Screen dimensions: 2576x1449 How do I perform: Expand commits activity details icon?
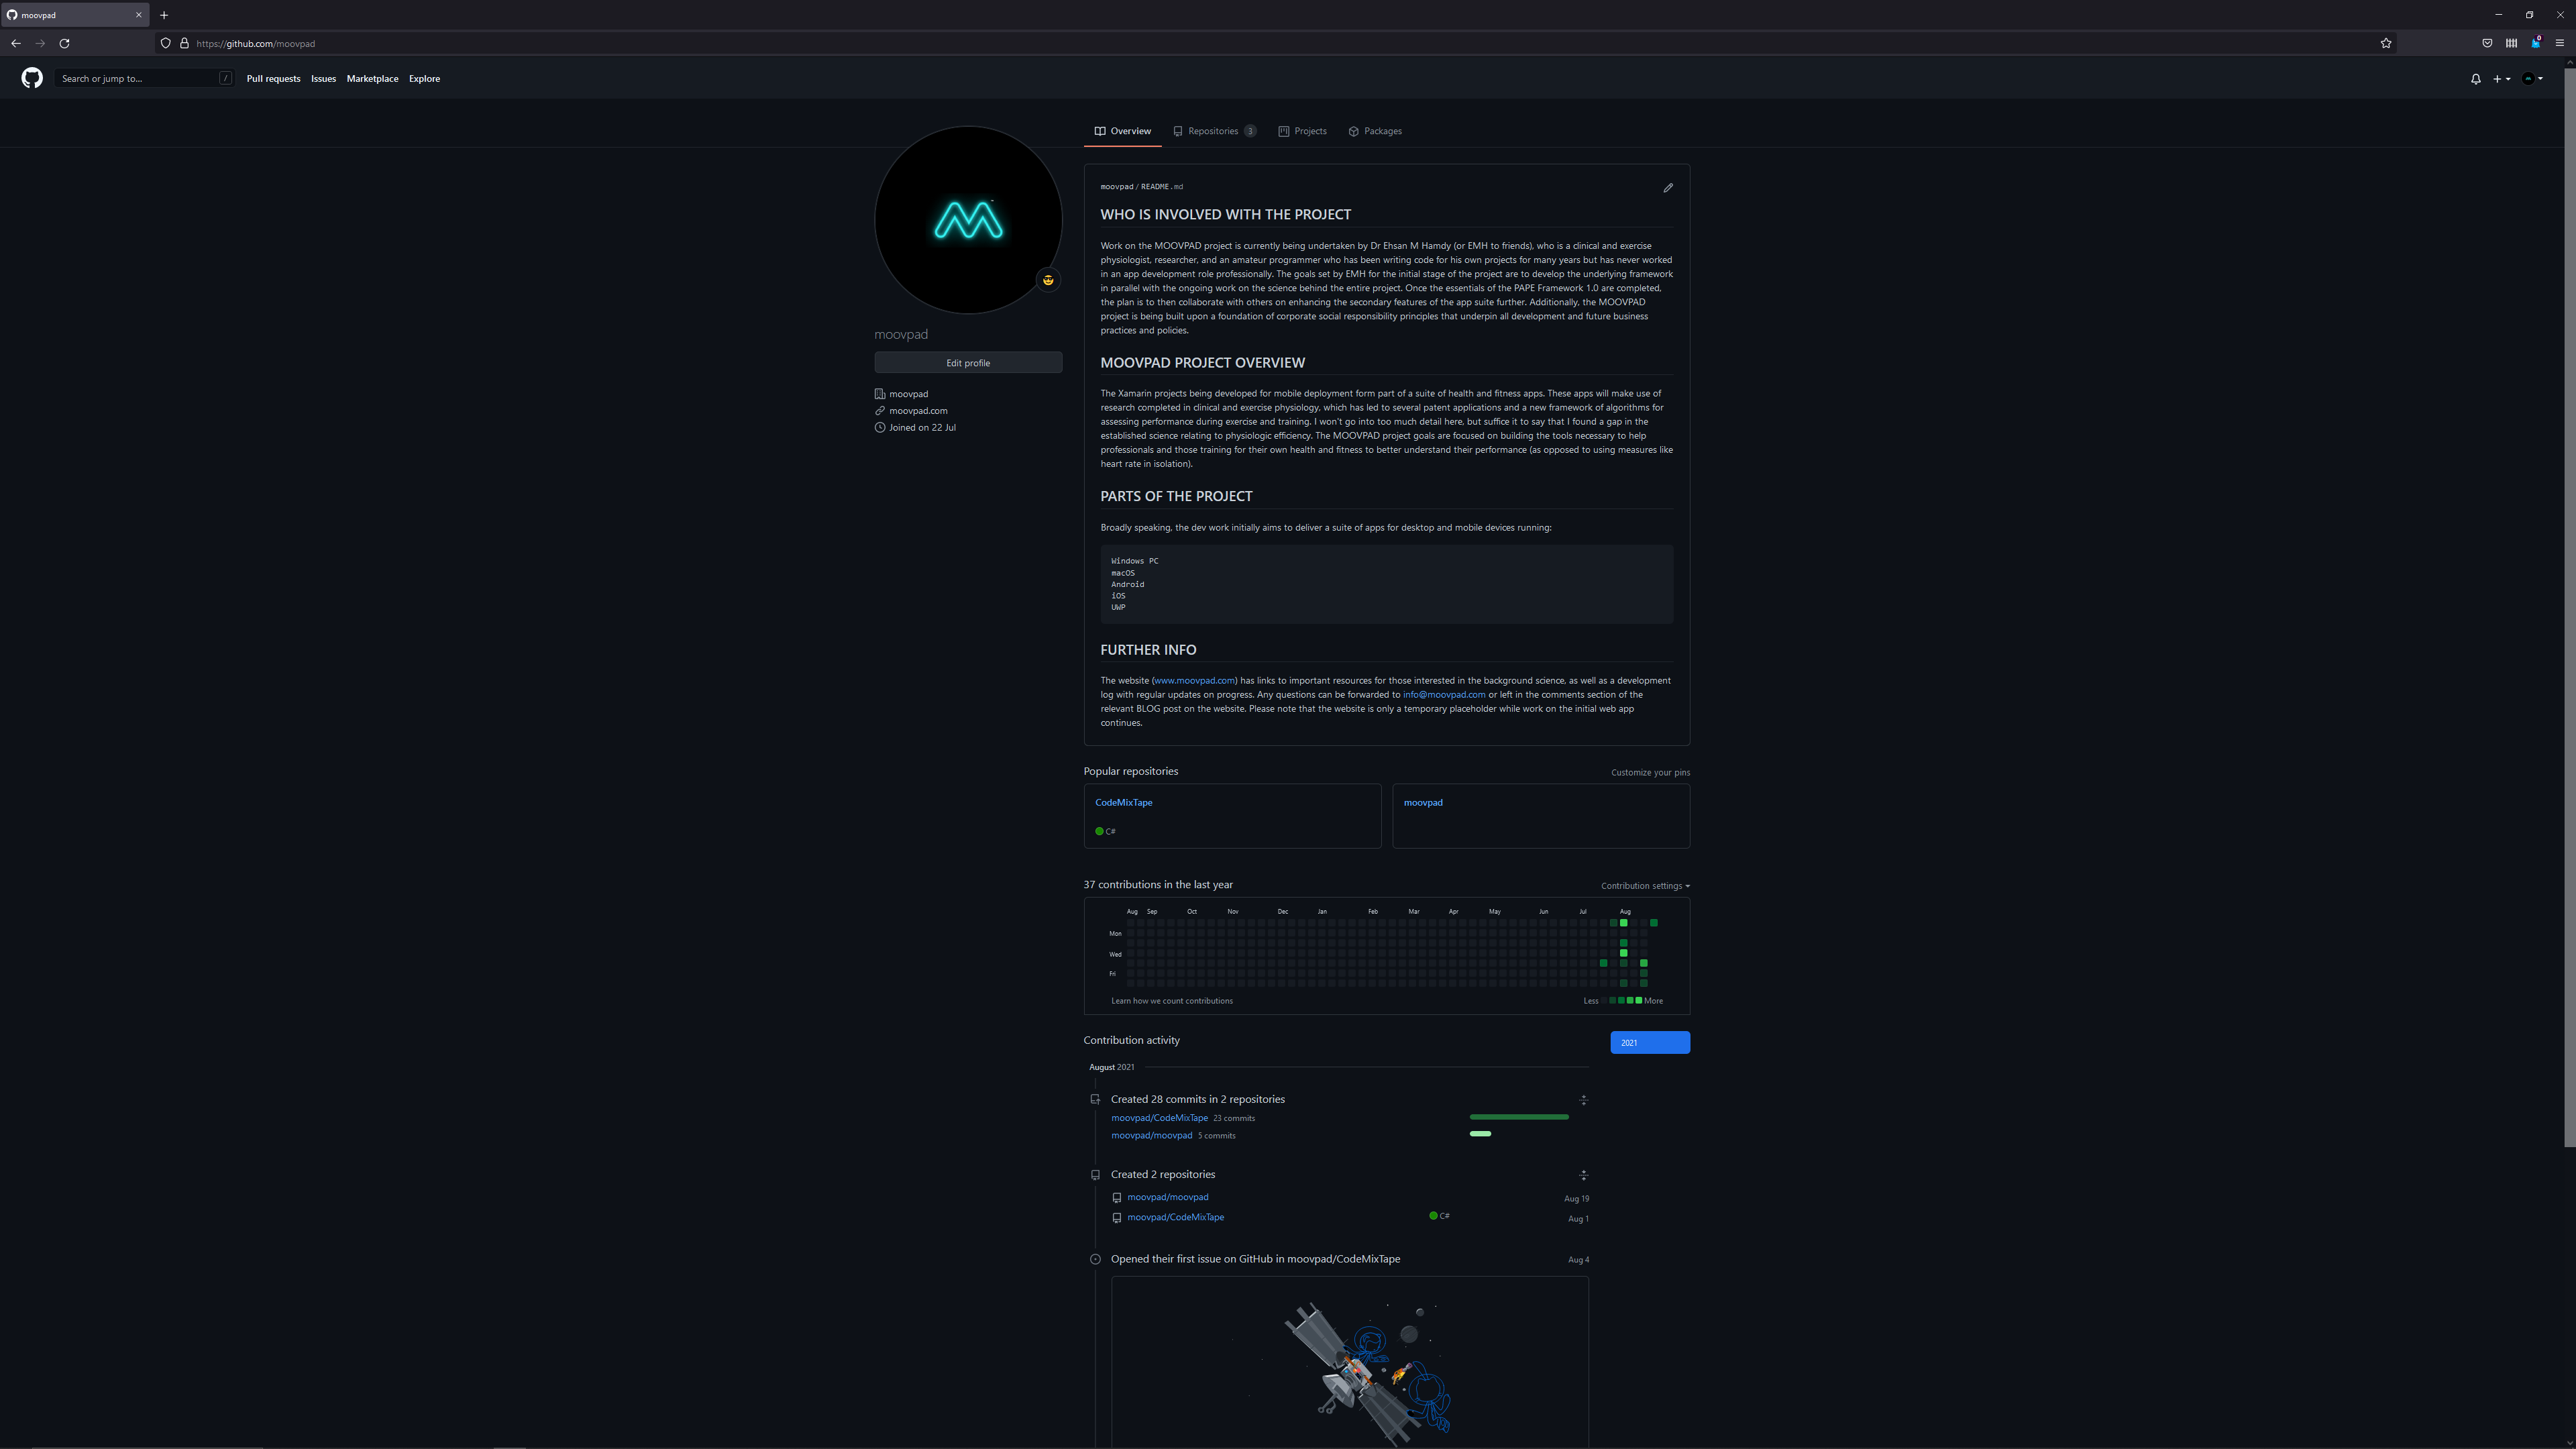1583,1100
